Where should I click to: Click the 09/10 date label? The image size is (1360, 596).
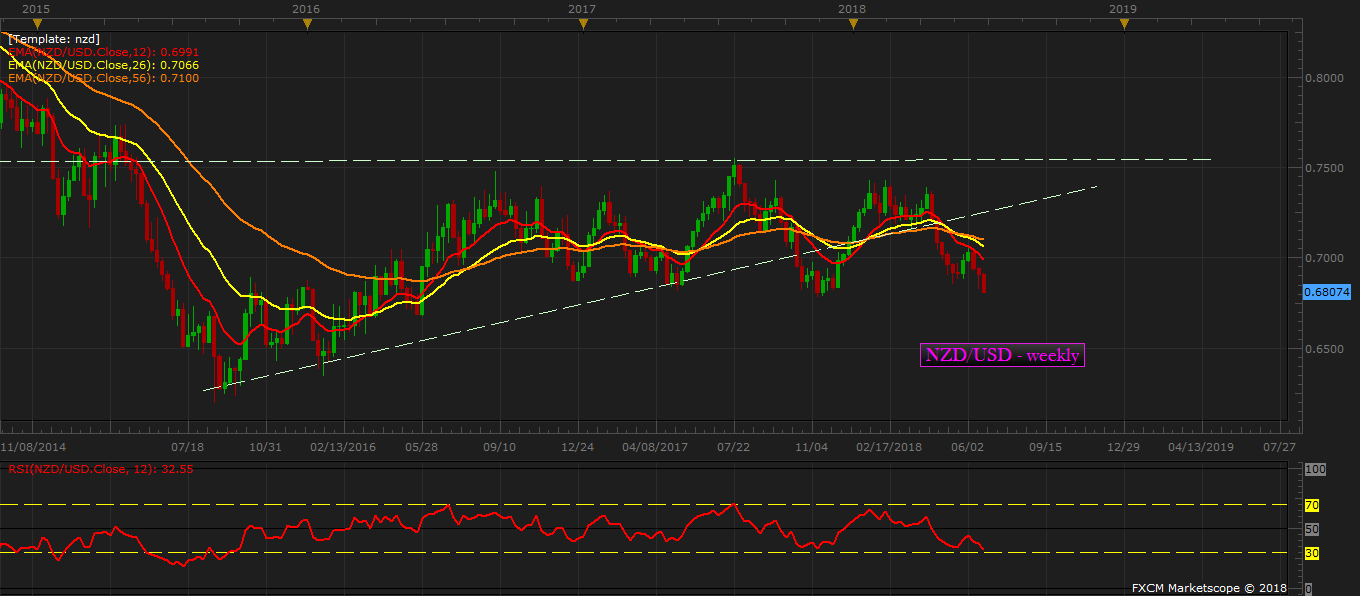point(499,447)
